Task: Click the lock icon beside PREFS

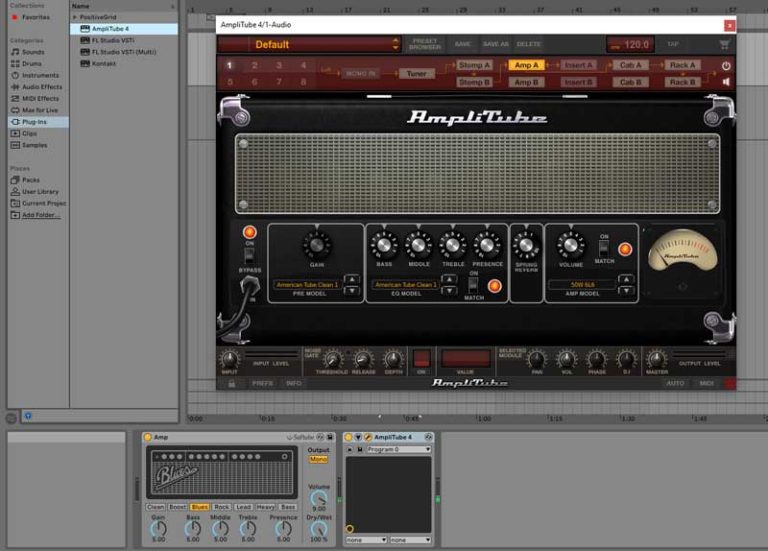Action: [231, 383]
